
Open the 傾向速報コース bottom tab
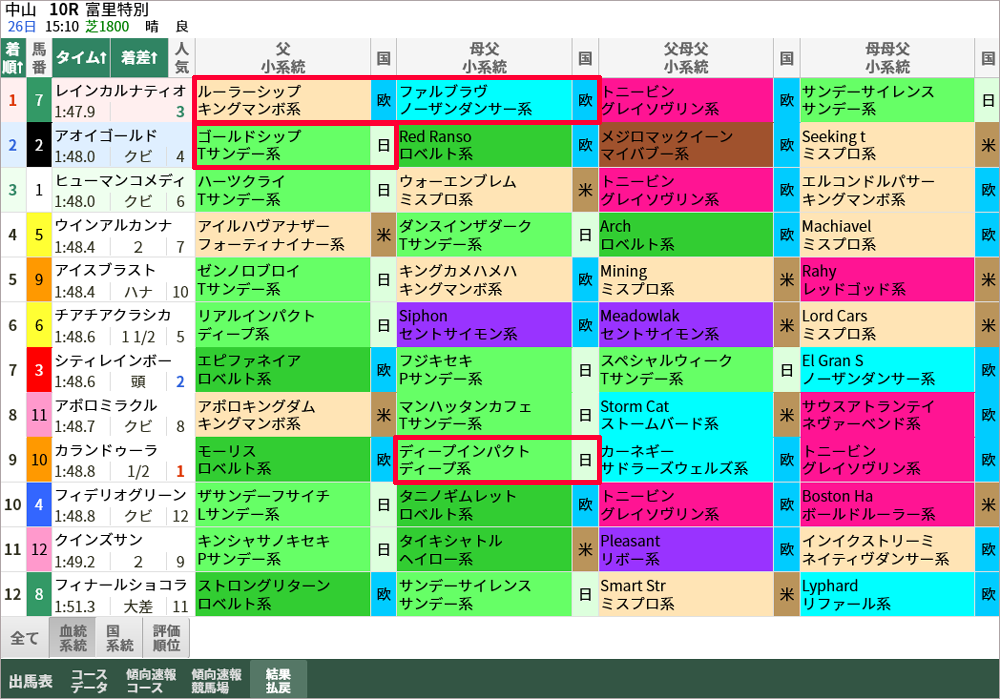(151, 681)
